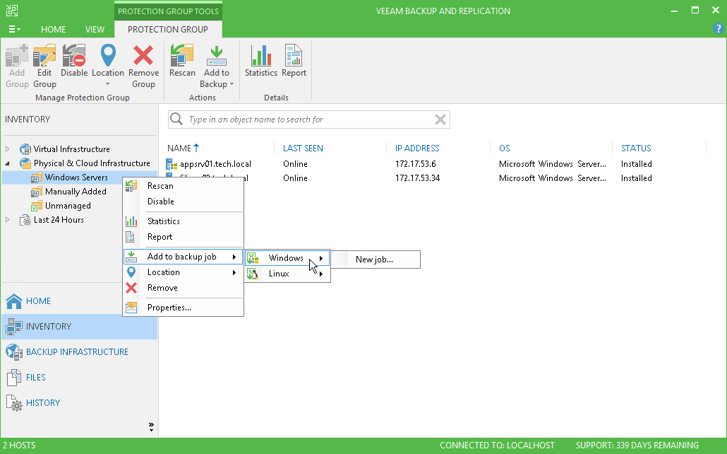Open Edit Group in the ribbon
The width and height of the screenshot is (727, 454).
coord(45,65)
